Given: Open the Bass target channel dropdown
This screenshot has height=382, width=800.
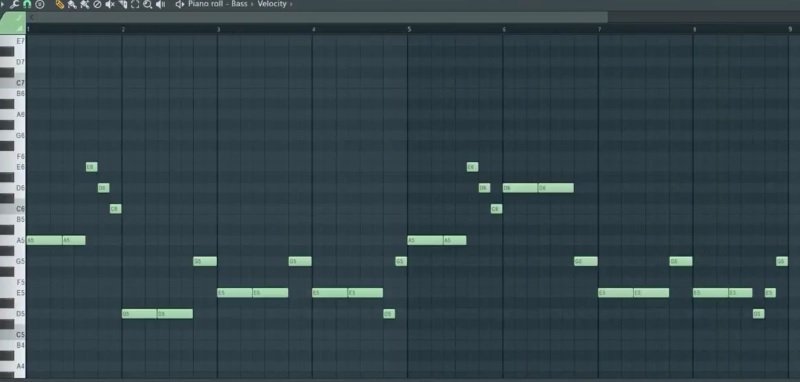Looking at the screenshot, I should (x=239, y=4).
